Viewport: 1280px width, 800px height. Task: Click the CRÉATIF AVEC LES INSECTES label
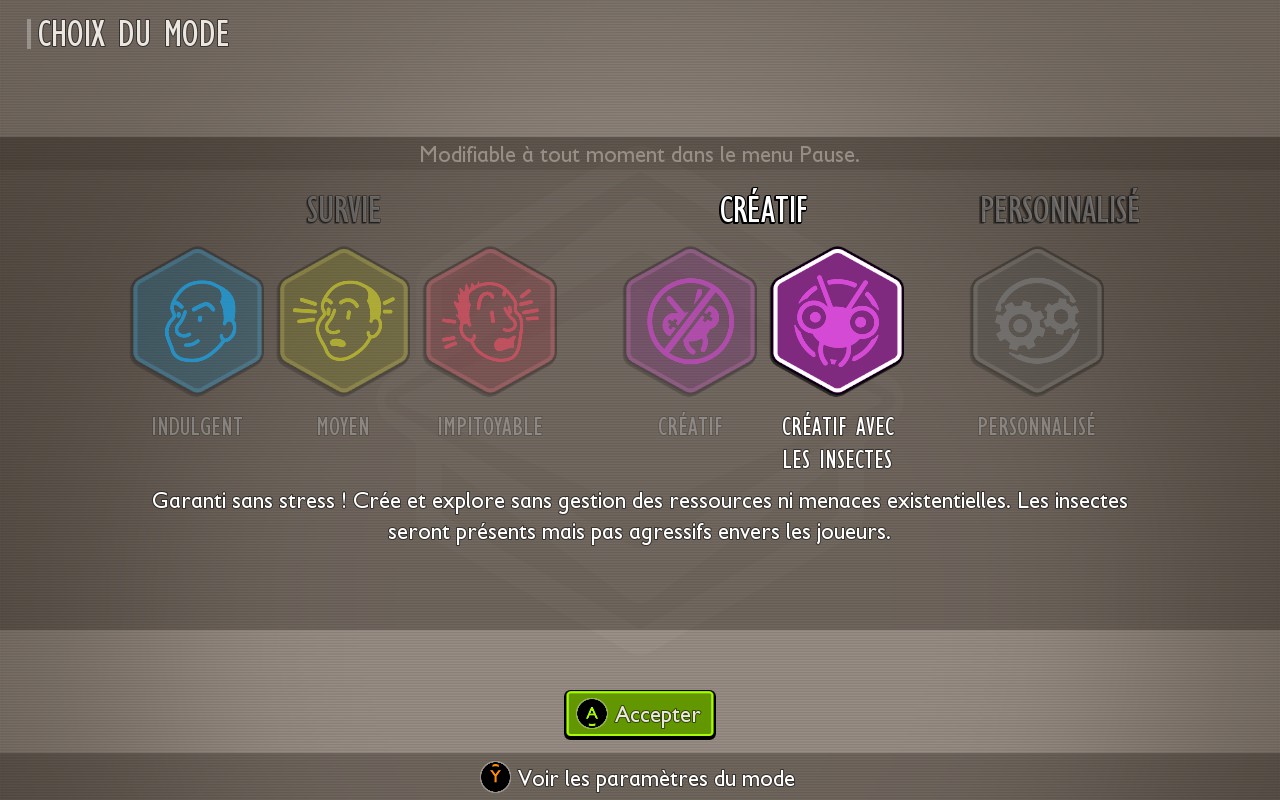[838, 443]
